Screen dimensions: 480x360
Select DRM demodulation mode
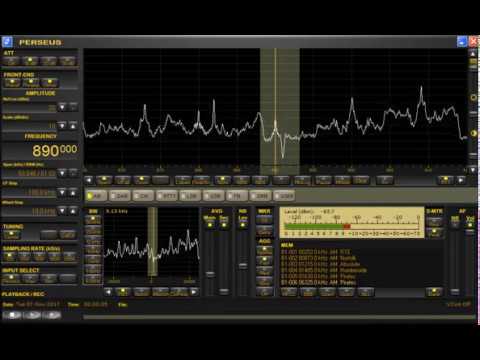[x=260, y=196]
